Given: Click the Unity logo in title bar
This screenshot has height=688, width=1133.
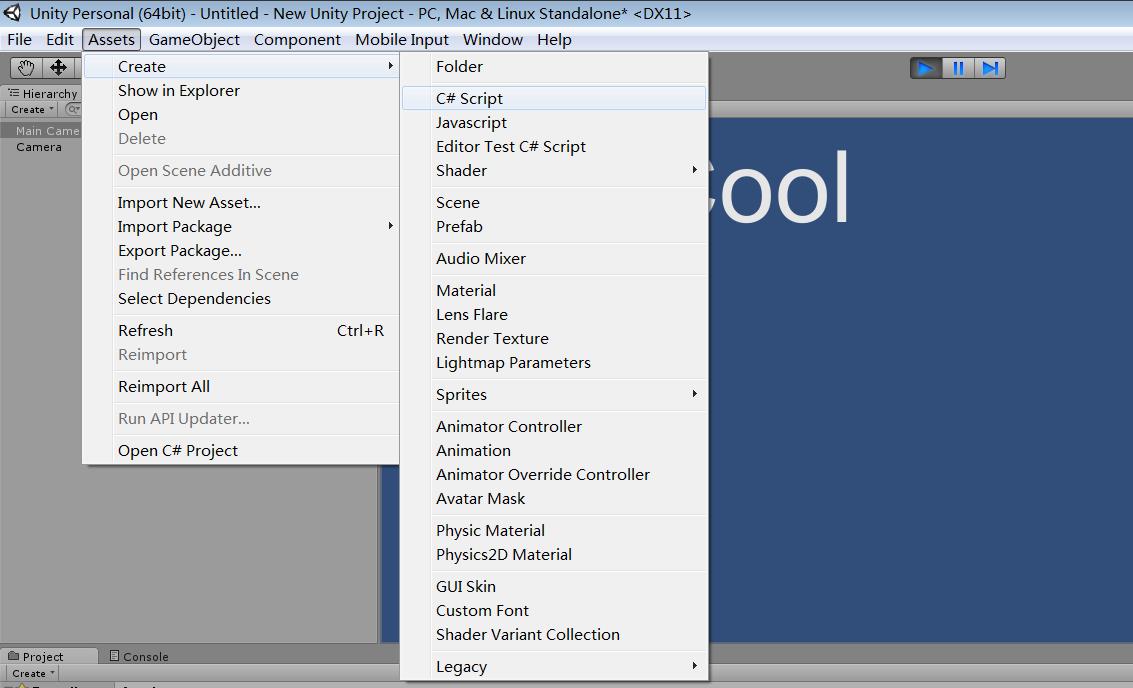Looking at the screenshot, I should click(x=12, y=13).
